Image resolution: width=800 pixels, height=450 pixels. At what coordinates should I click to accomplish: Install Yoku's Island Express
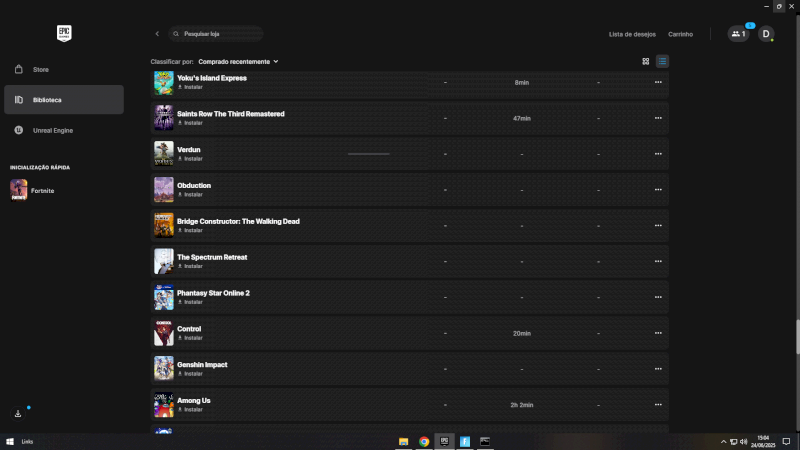(190, 87)
